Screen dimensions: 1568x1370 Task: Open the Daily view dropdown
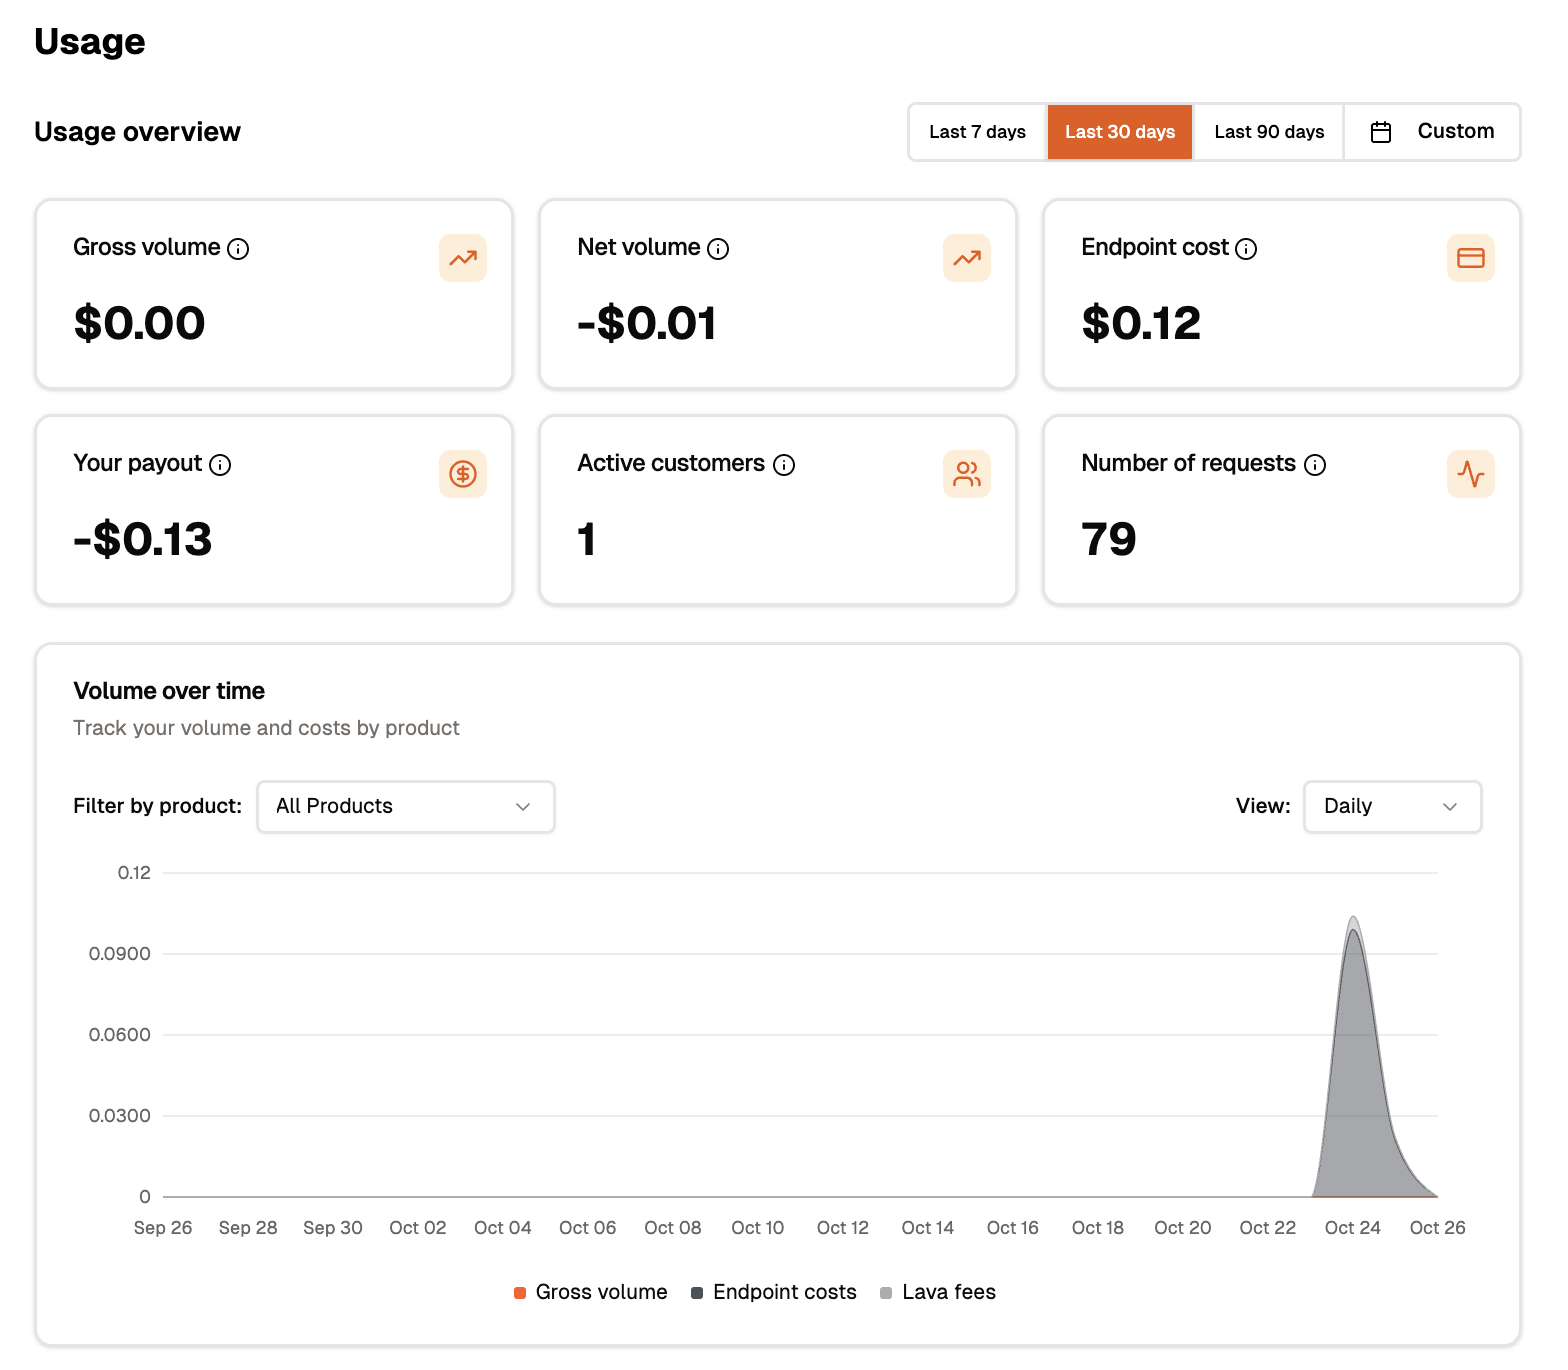tap(1392, 807)
